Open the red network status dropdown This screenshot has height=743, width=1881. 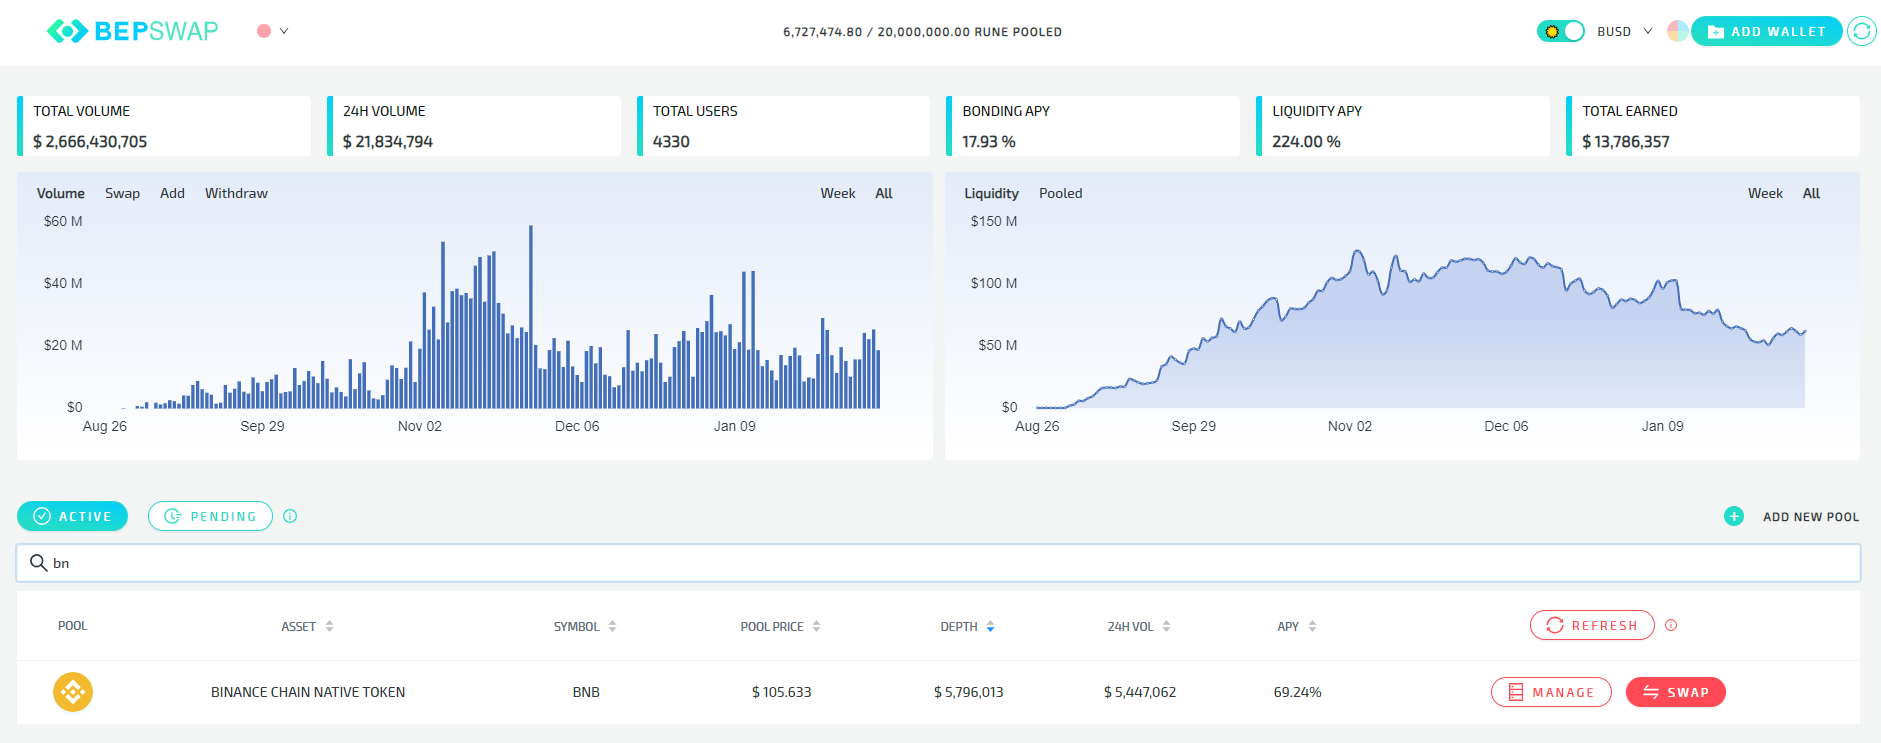click(x=273, y=31)
